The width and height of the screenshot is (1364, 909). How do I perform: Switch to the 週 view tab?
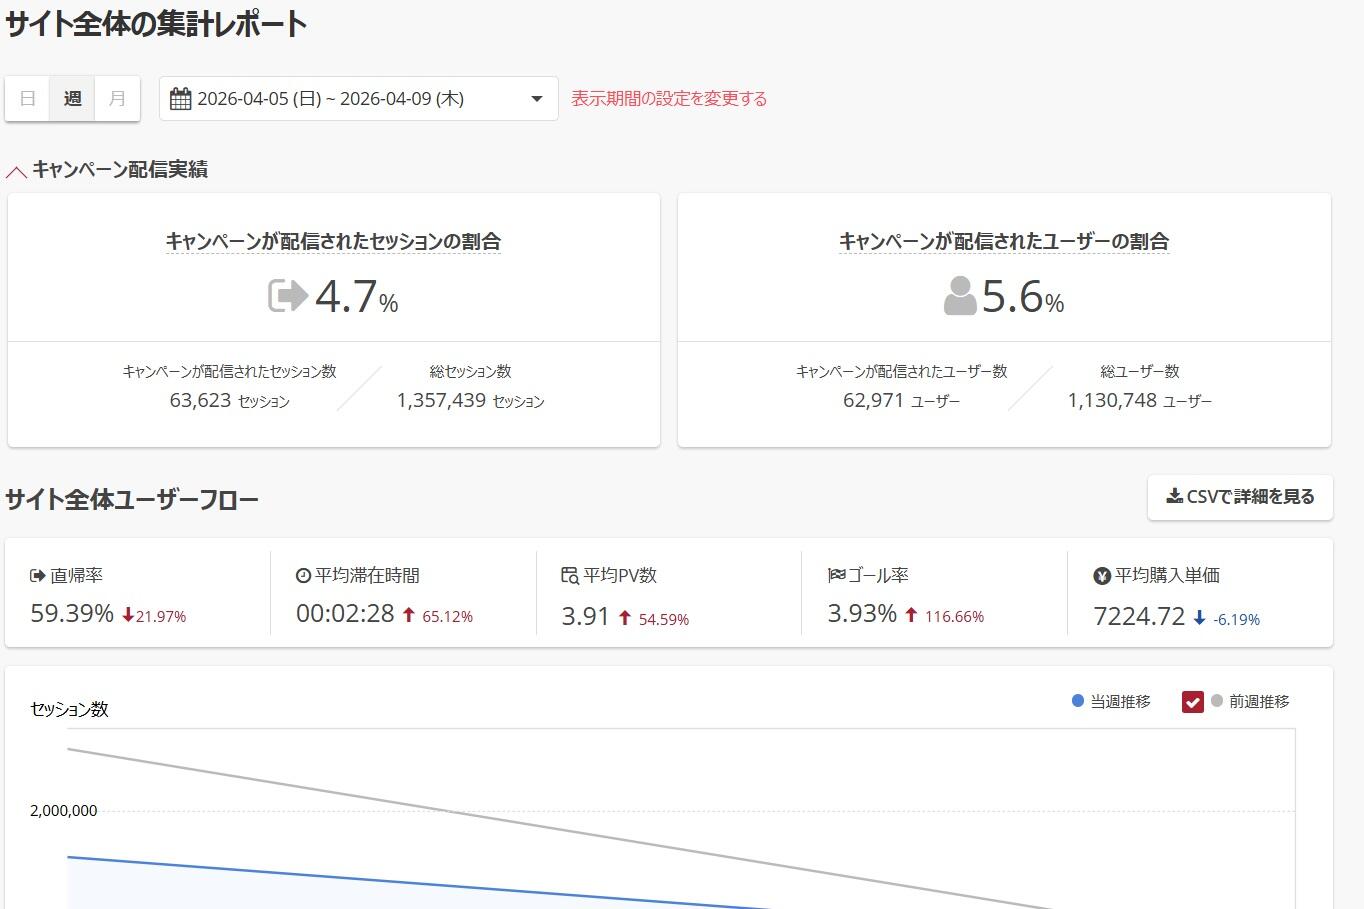coord(71,98)
